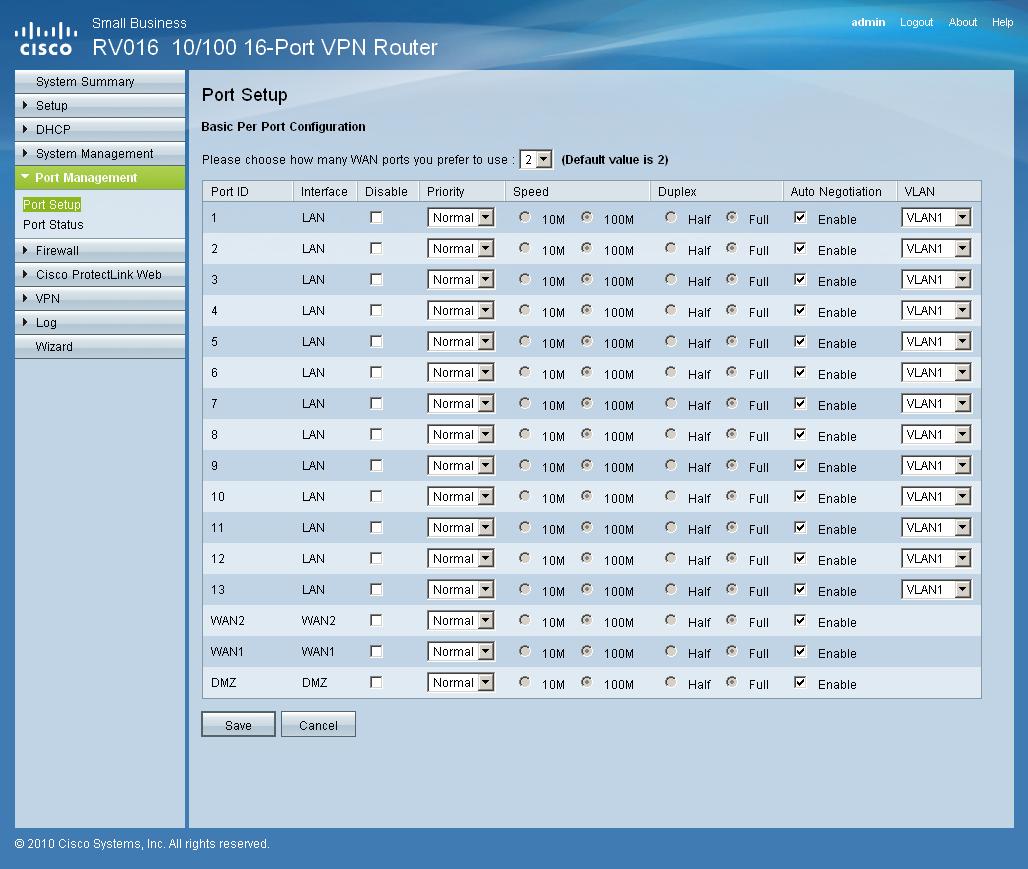Viewport: 1028px width, 869px height.
Task: Click the RV016 router title text
Action: 265,47
